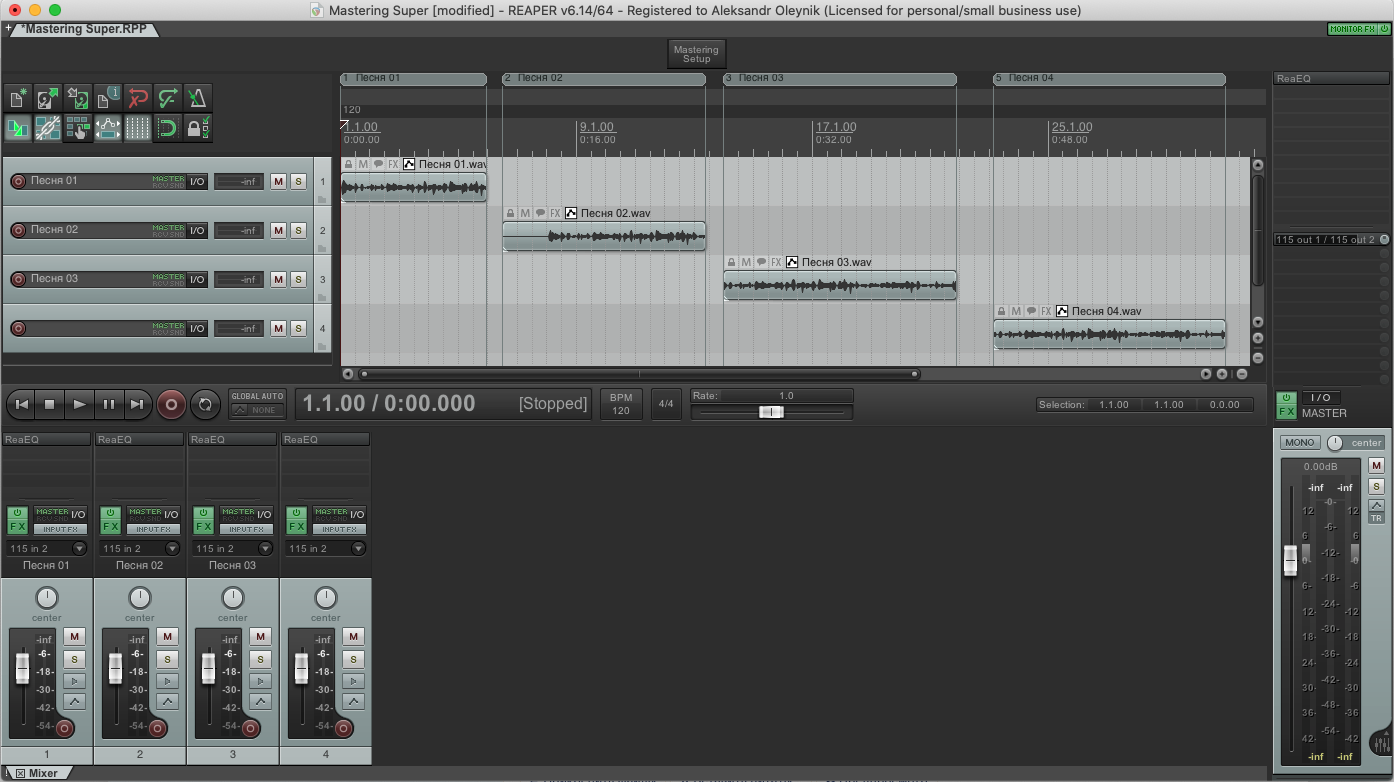This screenshot has width=1394, height=782.
Task: Toggle the grid lines toolbar icon
Action: coord(138,127)
